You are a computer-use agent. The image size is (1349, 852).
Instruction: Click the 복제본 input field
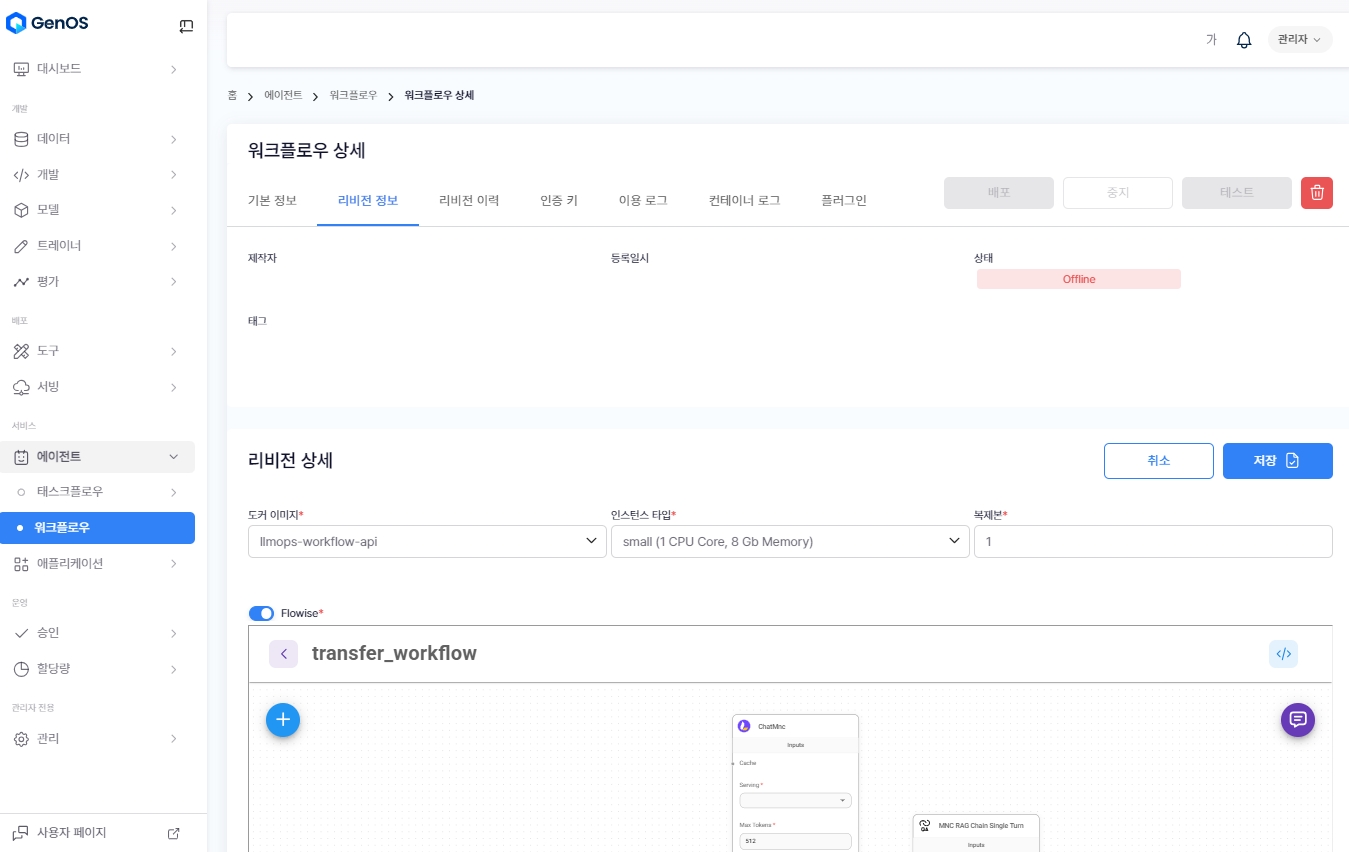pos(1152,542)
